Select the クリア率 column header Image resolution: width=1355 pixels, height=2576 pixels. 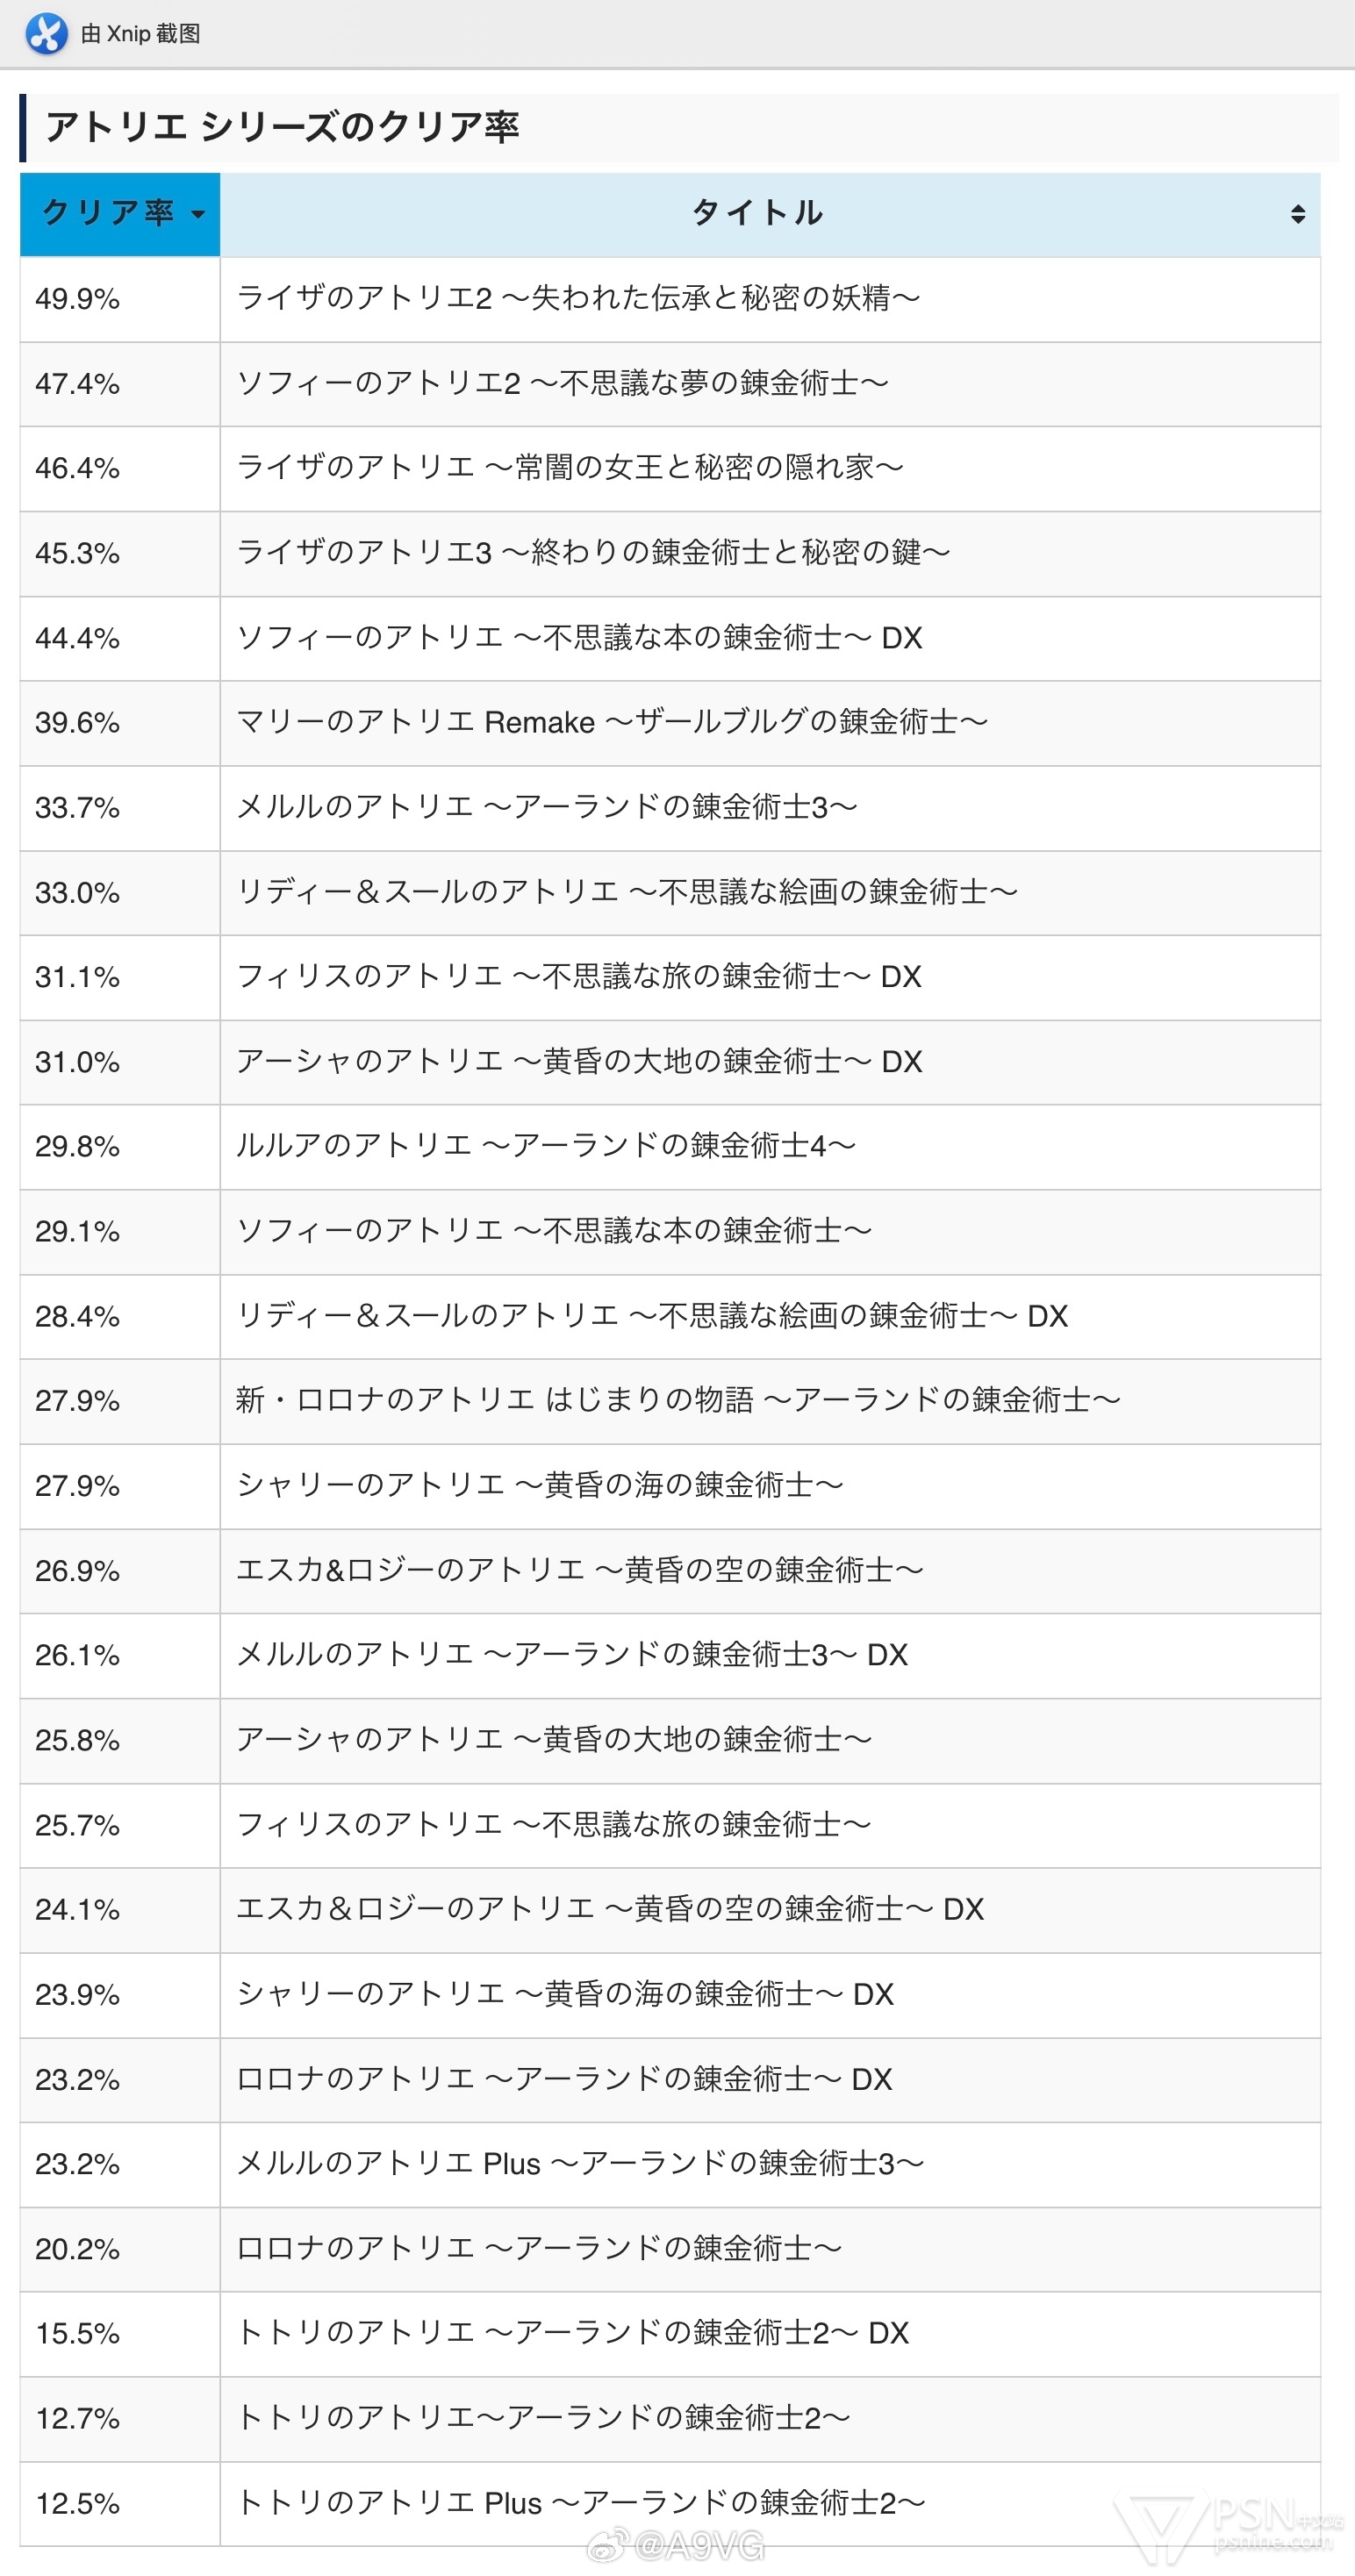click(120, 214)
